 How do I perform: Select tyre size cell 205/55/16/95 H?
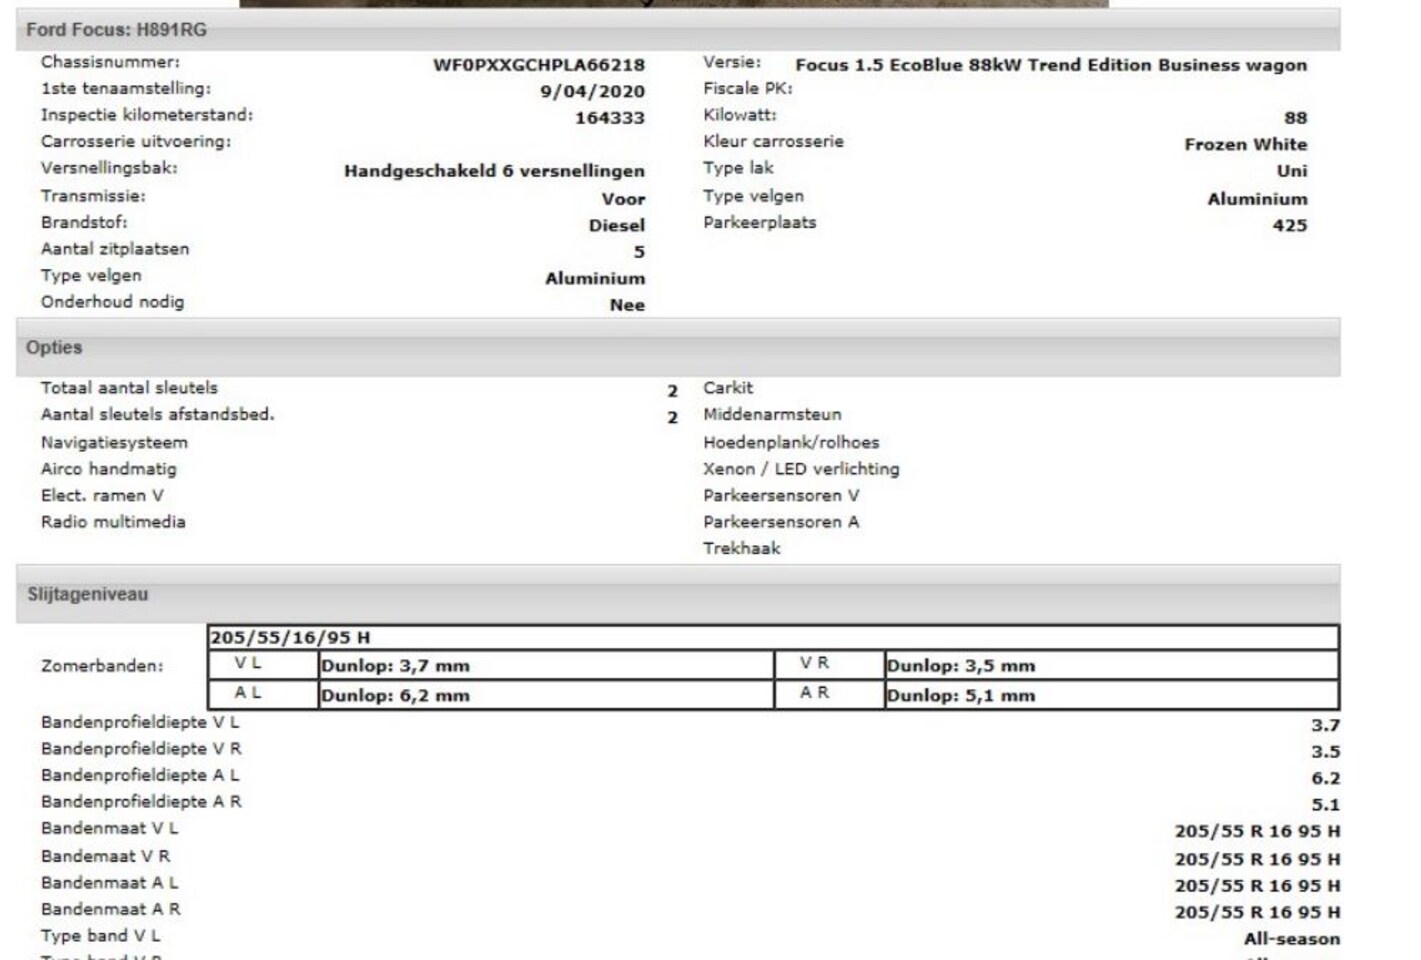coord(773,637)
